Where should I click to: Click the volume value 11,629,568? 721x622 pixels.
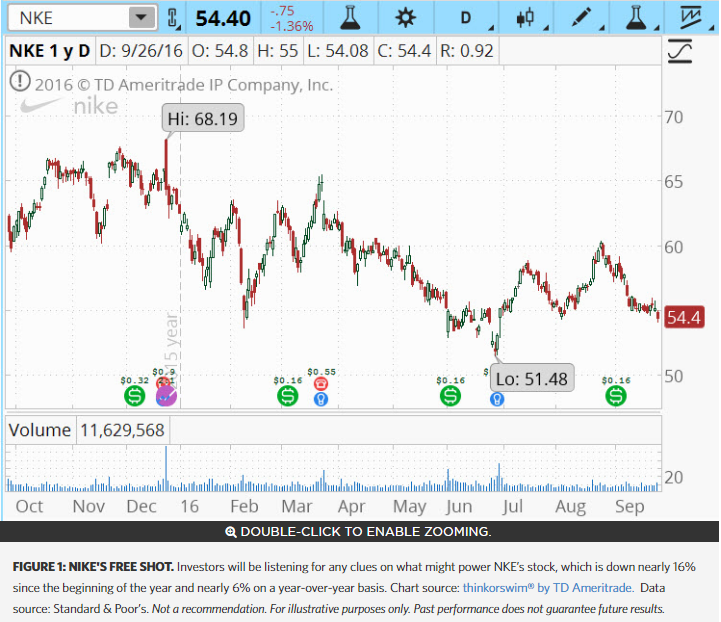[x=122, y=430]
